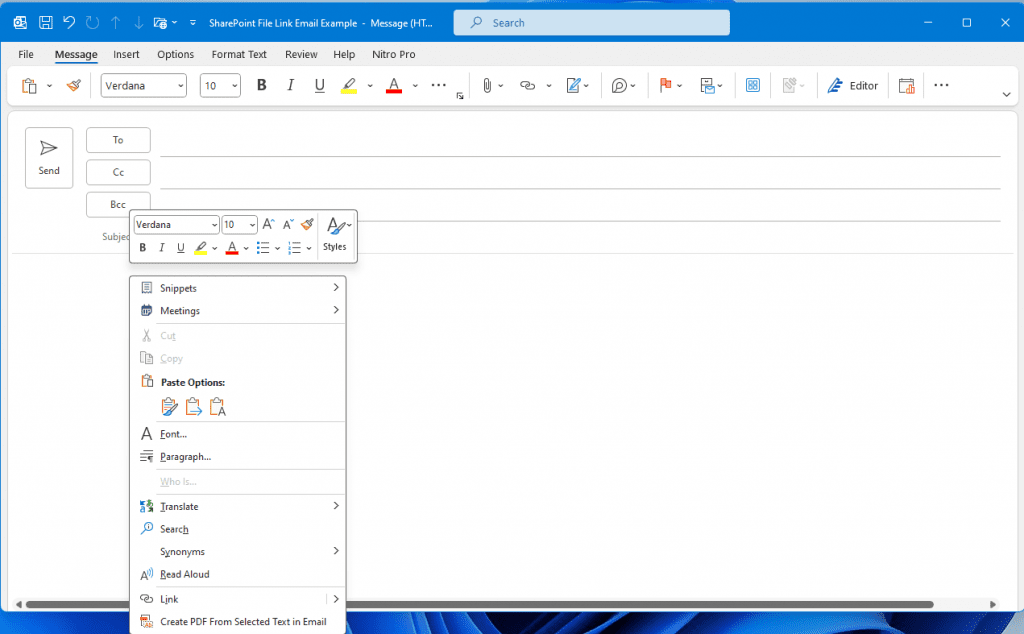Start Dictate with the speech bubble icon
The height and width of the screenshot is (634, 1024).
tap(619, 85)
